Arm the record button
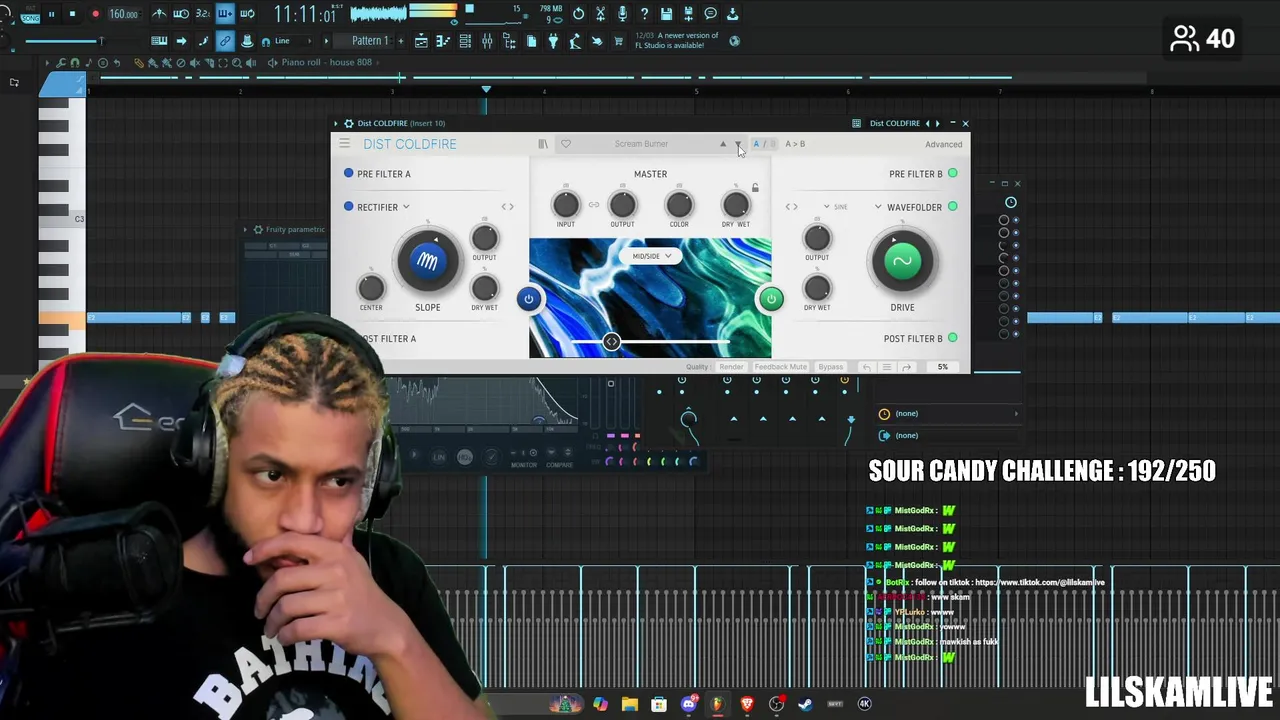This screenshot has height=720, width=1280. [x=95, y=14]
